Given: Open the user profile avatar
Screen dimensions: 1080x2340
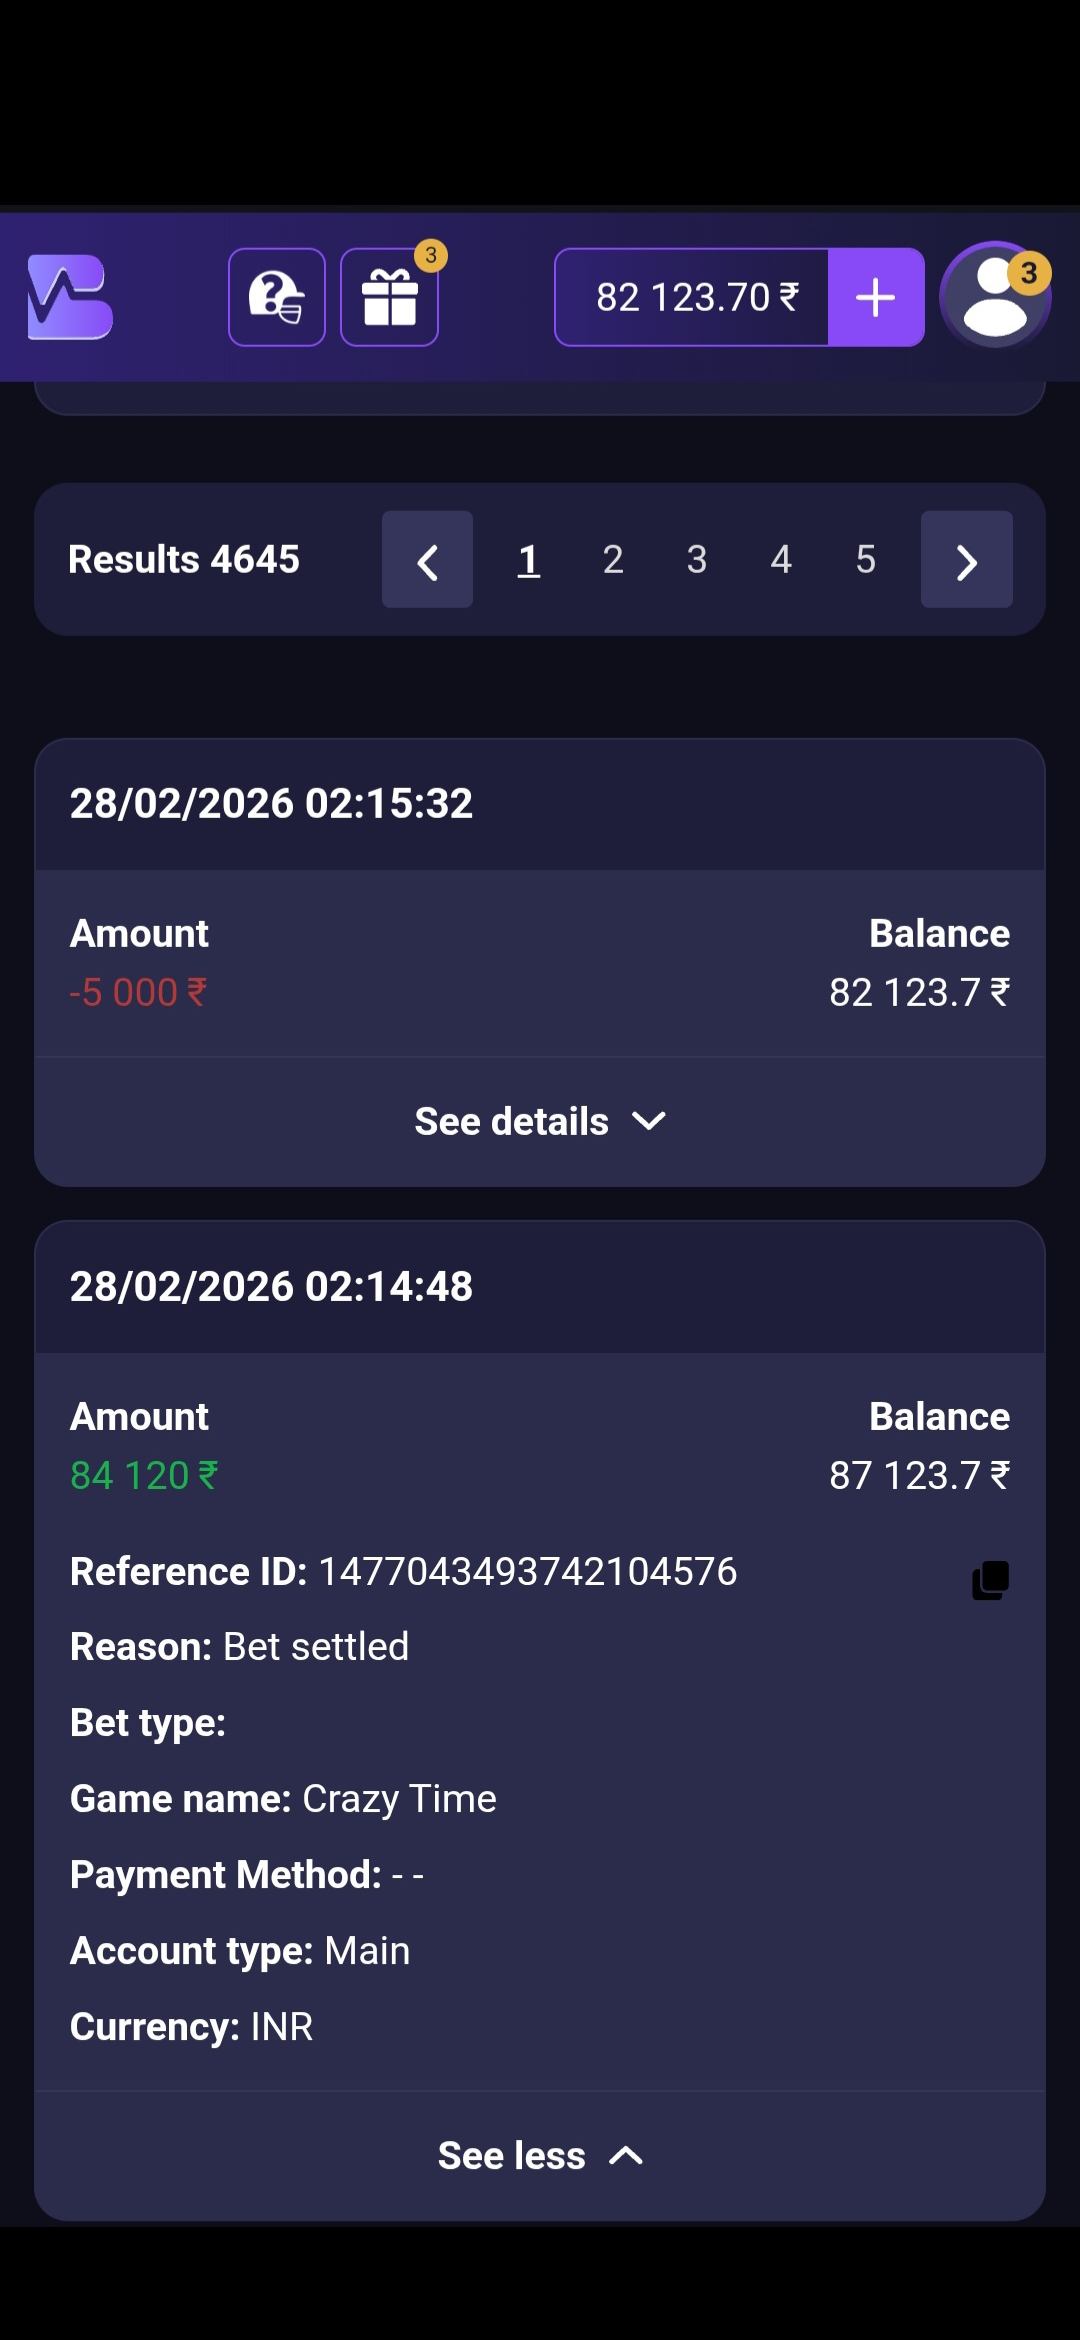Looking at the screenshot, I should click(x=995, y=297).
